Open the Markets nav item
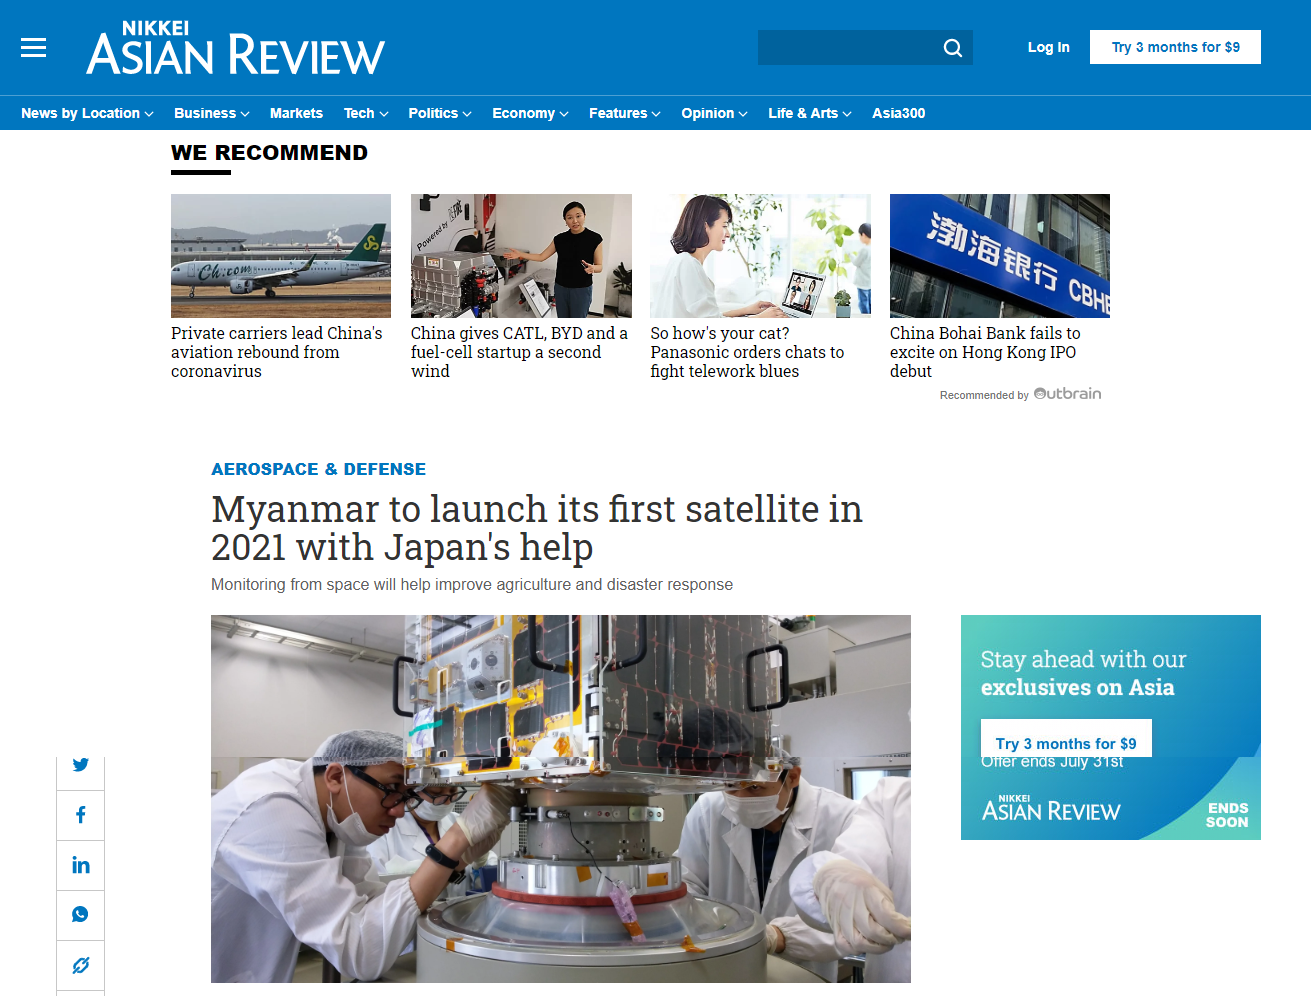The image size is (1311, 996). [296, 113]
